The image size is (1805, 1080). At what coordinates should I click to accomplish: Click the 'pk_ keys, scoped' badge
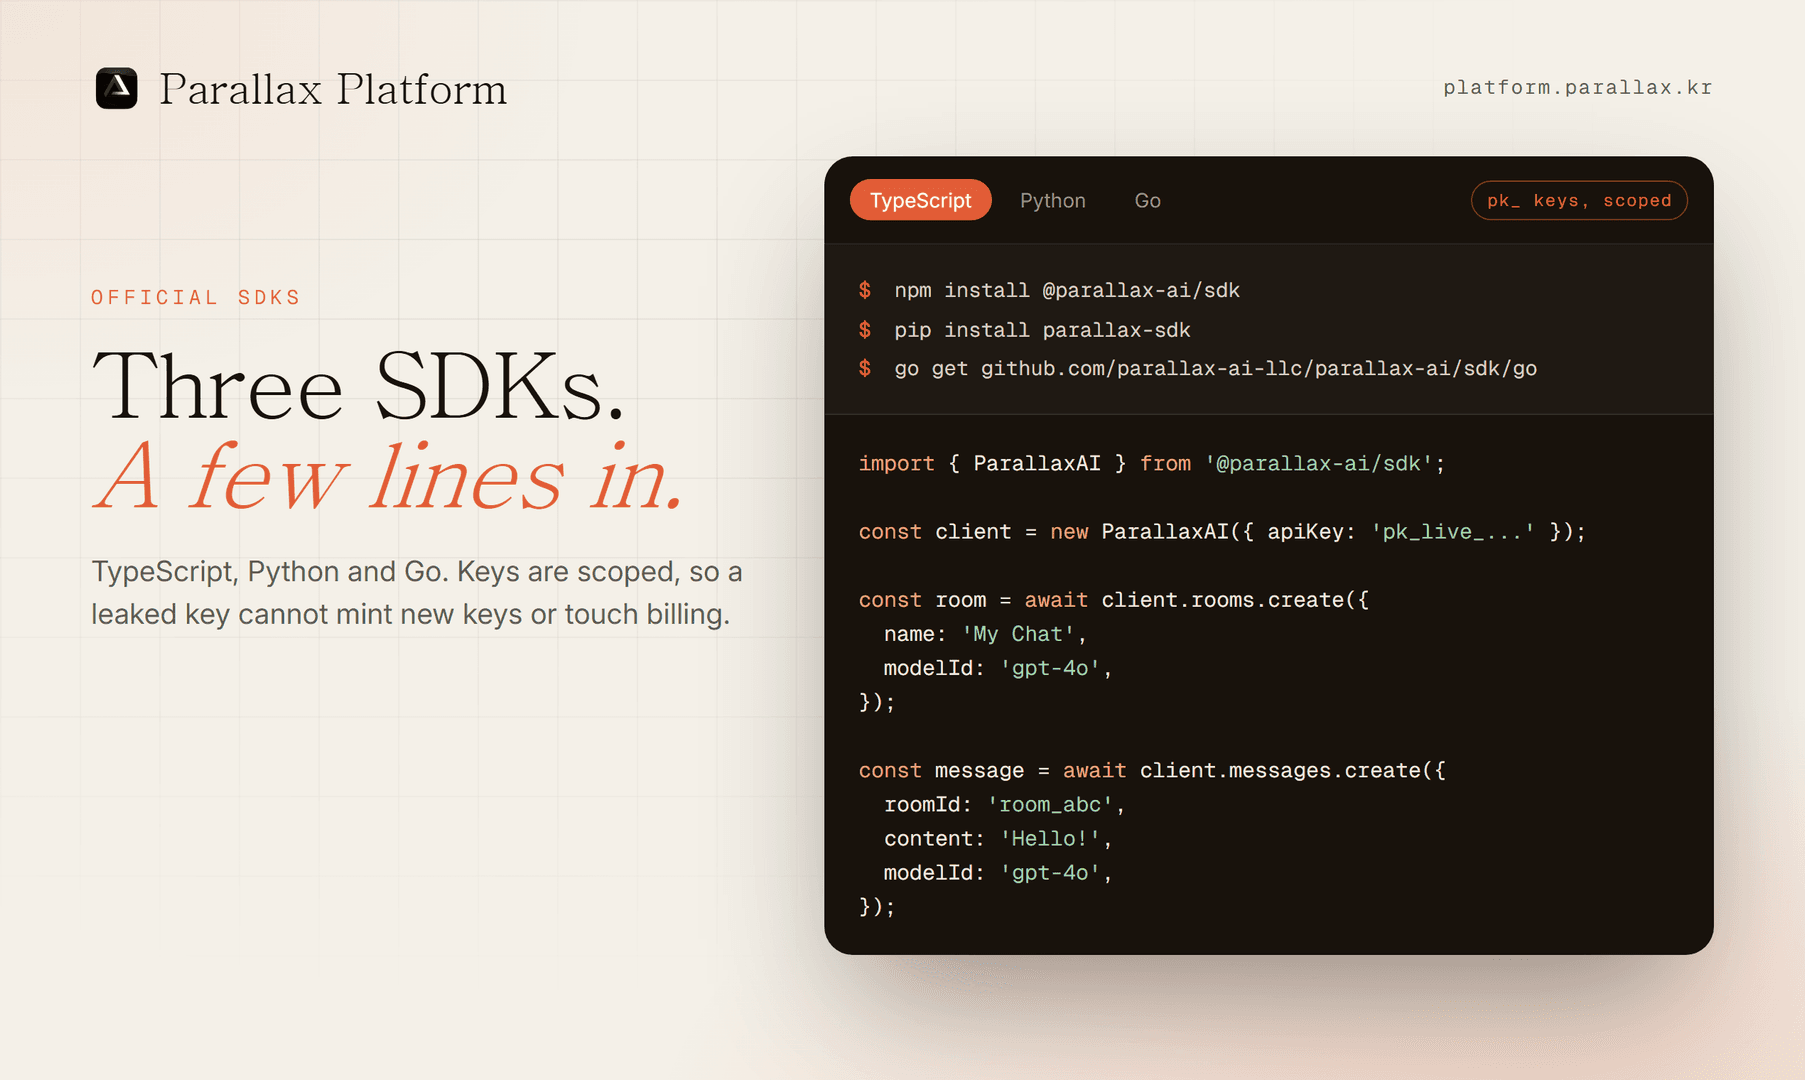pos(1579,200)
